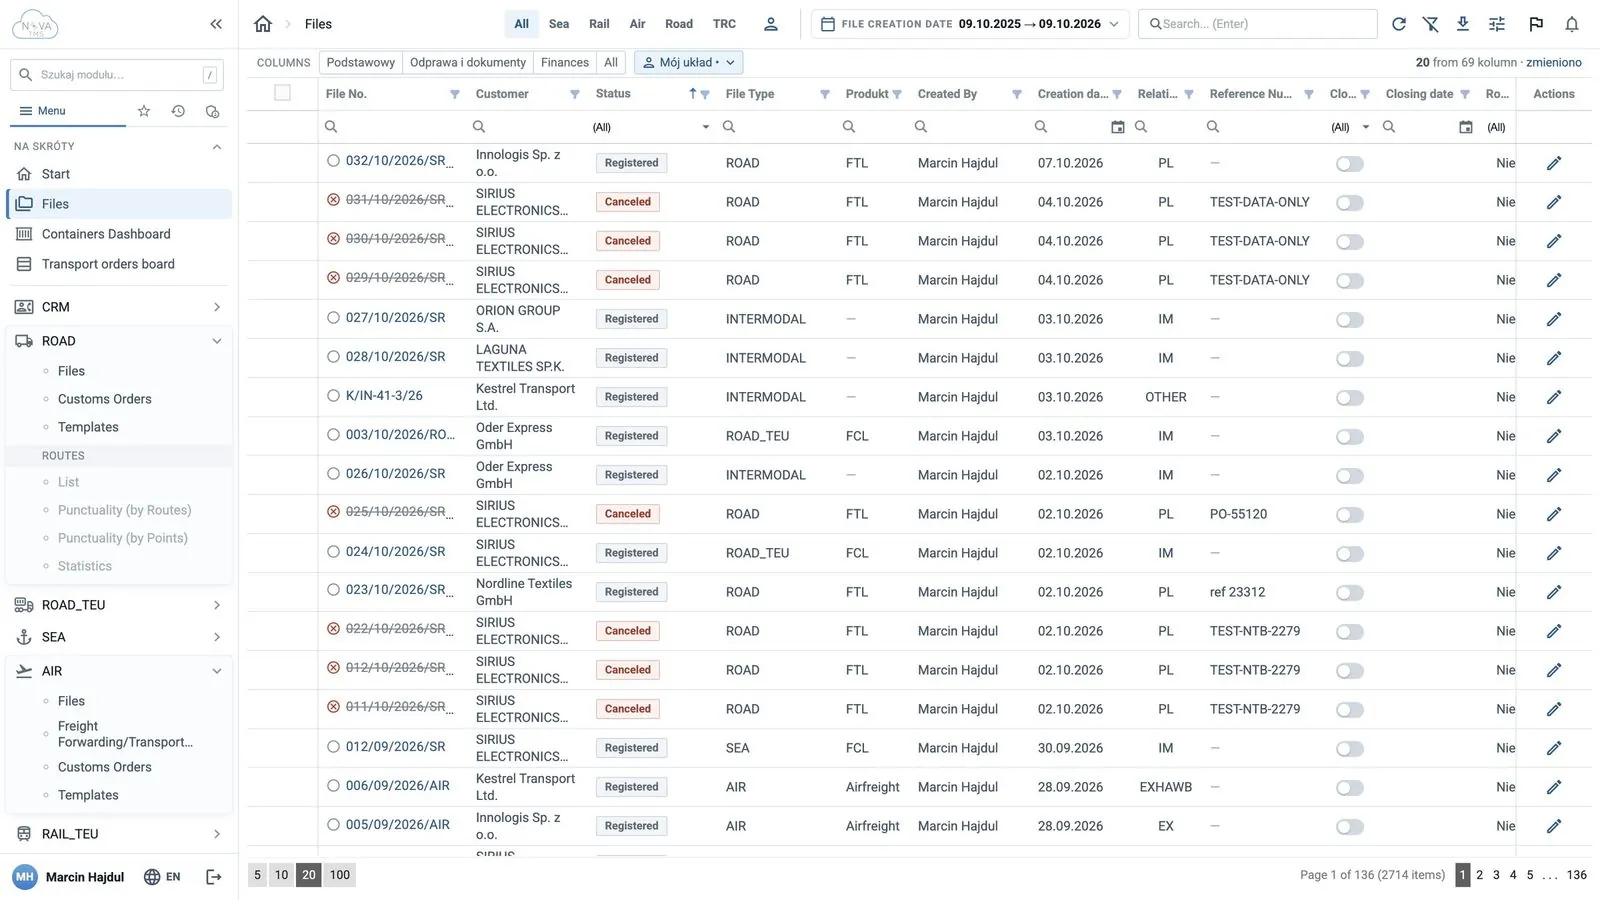Open the notifications bell

[x=1572, y=24]
